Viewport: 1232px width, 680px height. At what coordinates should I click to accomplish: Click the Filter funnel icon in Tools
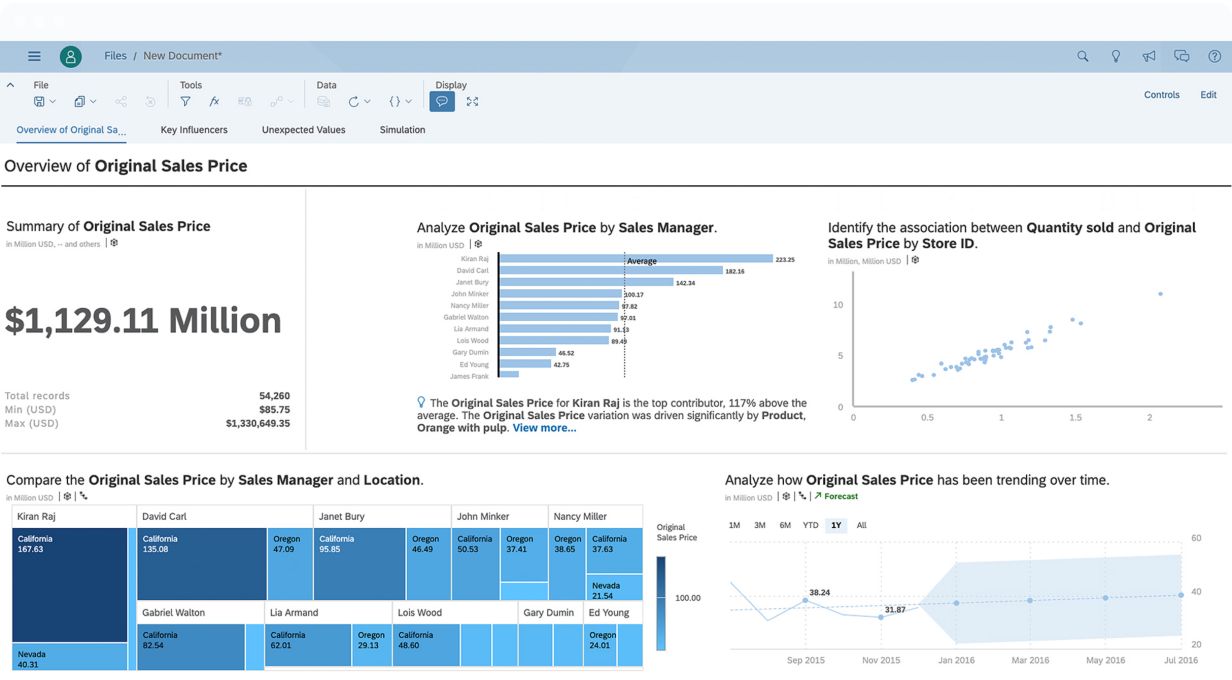(x=185, y=102)
